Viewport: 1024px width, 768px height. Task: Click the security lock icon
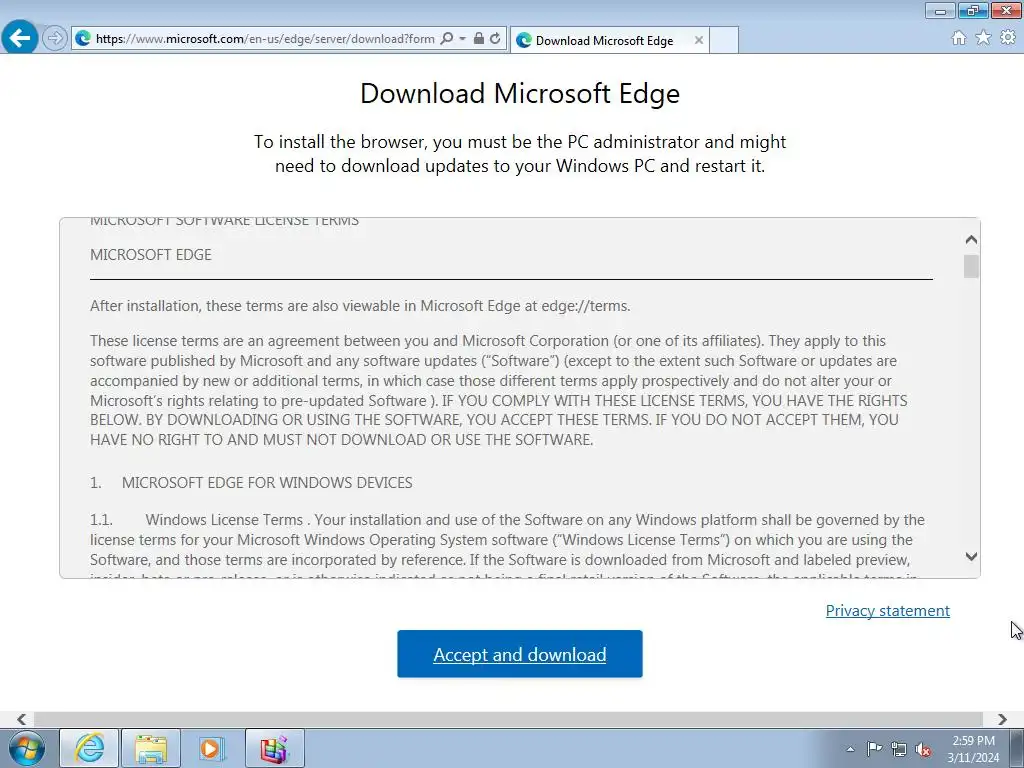[479, 39]
